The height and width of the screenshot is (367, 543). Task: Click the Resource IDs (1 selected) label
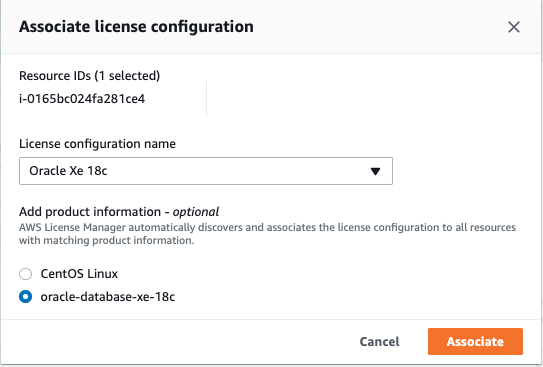(x=90, y=76)
